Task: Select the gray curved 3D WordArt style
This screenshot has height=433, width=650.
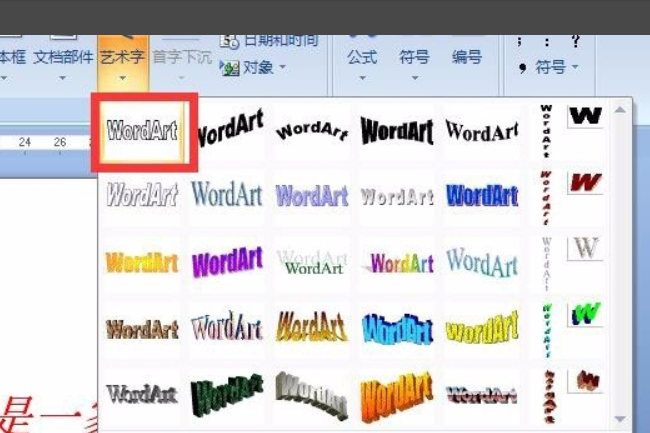Action: click(x=312, y=395)
